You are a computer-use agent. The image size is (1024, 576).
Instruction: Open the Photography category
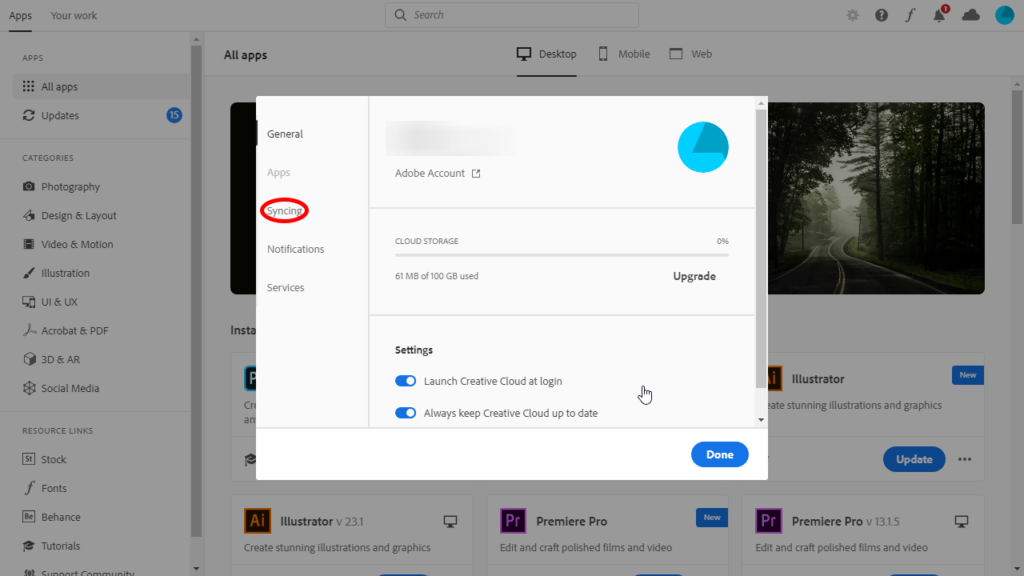tap(61, 187)
